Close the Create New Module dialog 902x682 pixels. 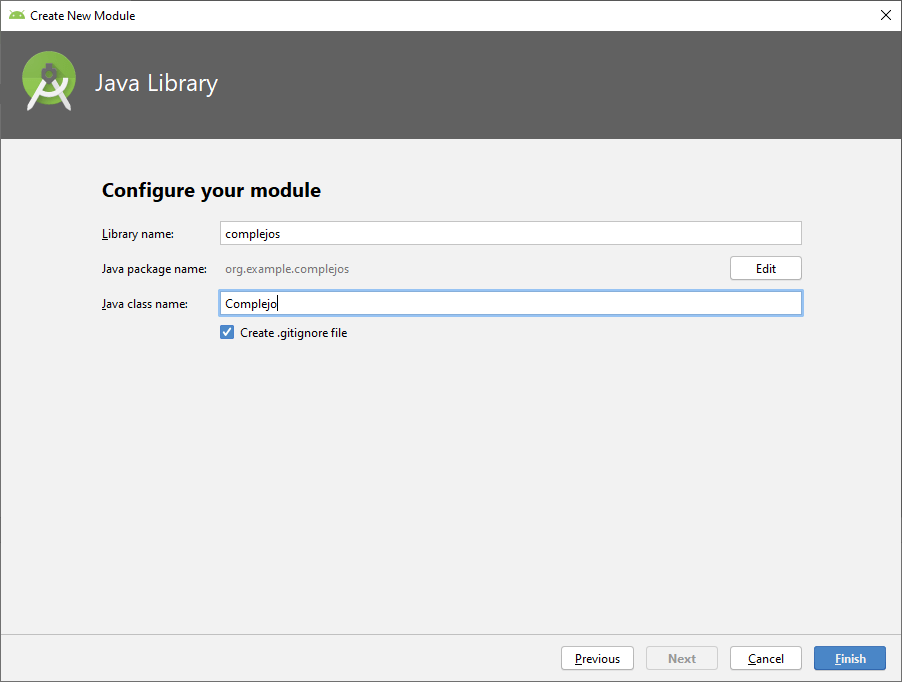click(x=885, y=15)
